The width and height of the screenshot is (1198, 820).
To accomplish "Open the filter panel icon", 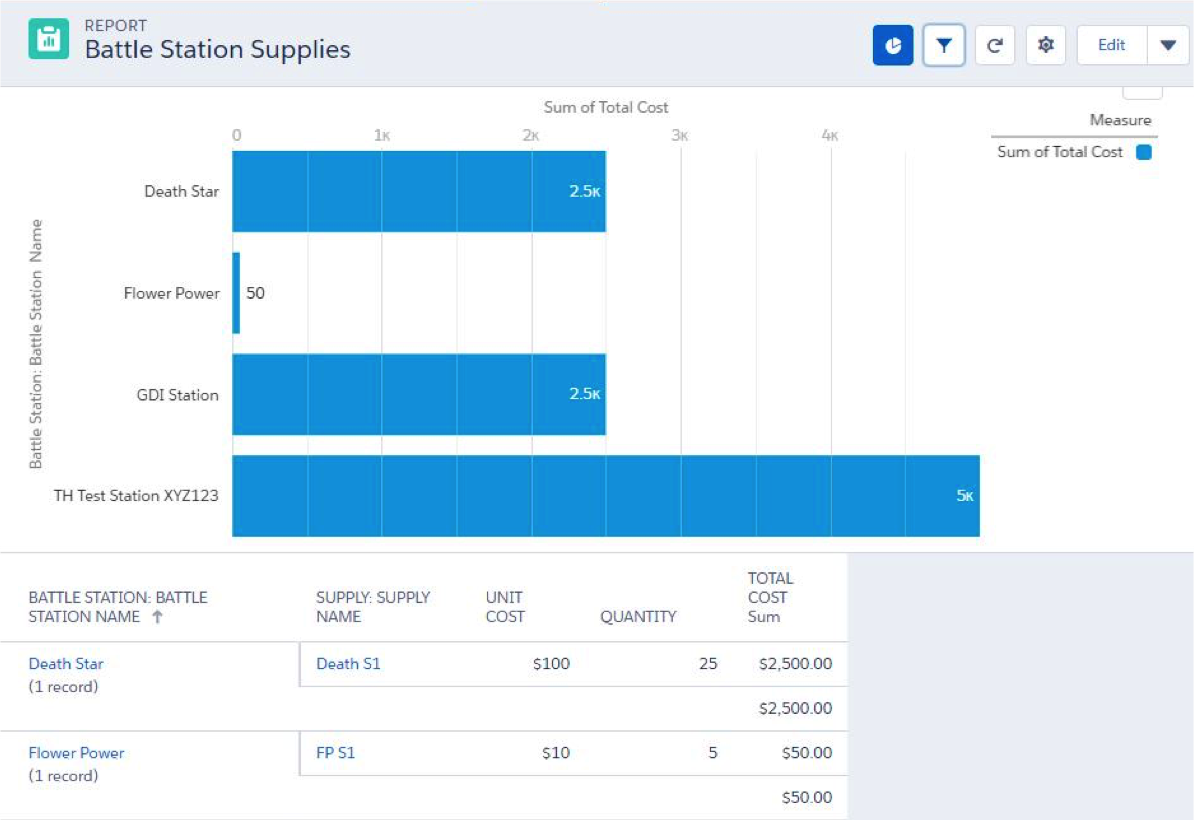I will click(944, 46).
